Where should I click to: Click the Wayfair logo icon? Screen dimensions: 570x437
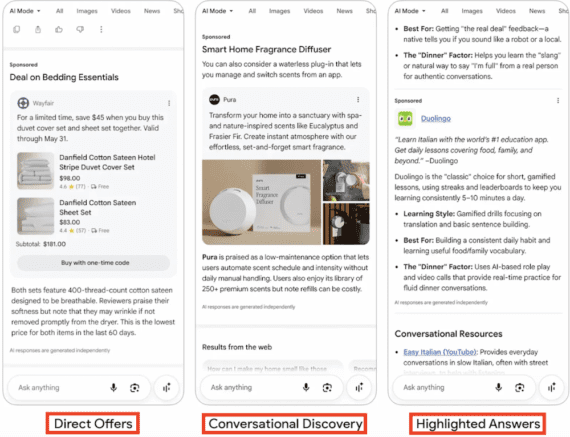point(23,103)
